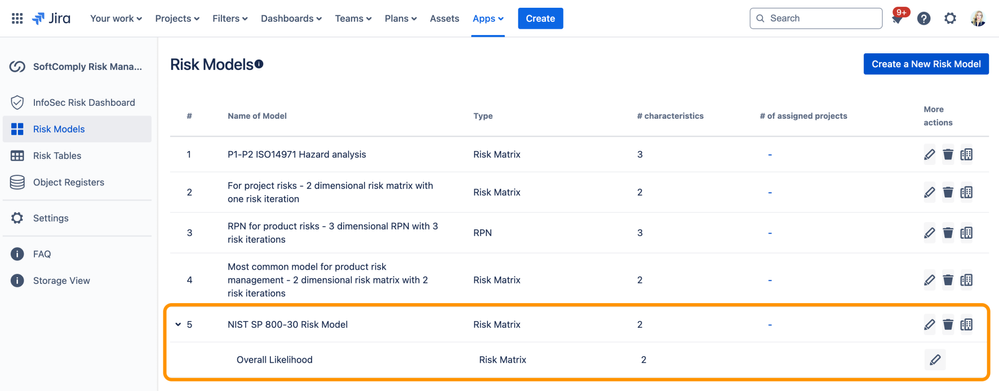The image size is (999, 391).
Task: Edit the P1-P2 ISO14971 Hazard analysis model
Action: [x=930, y=155]
